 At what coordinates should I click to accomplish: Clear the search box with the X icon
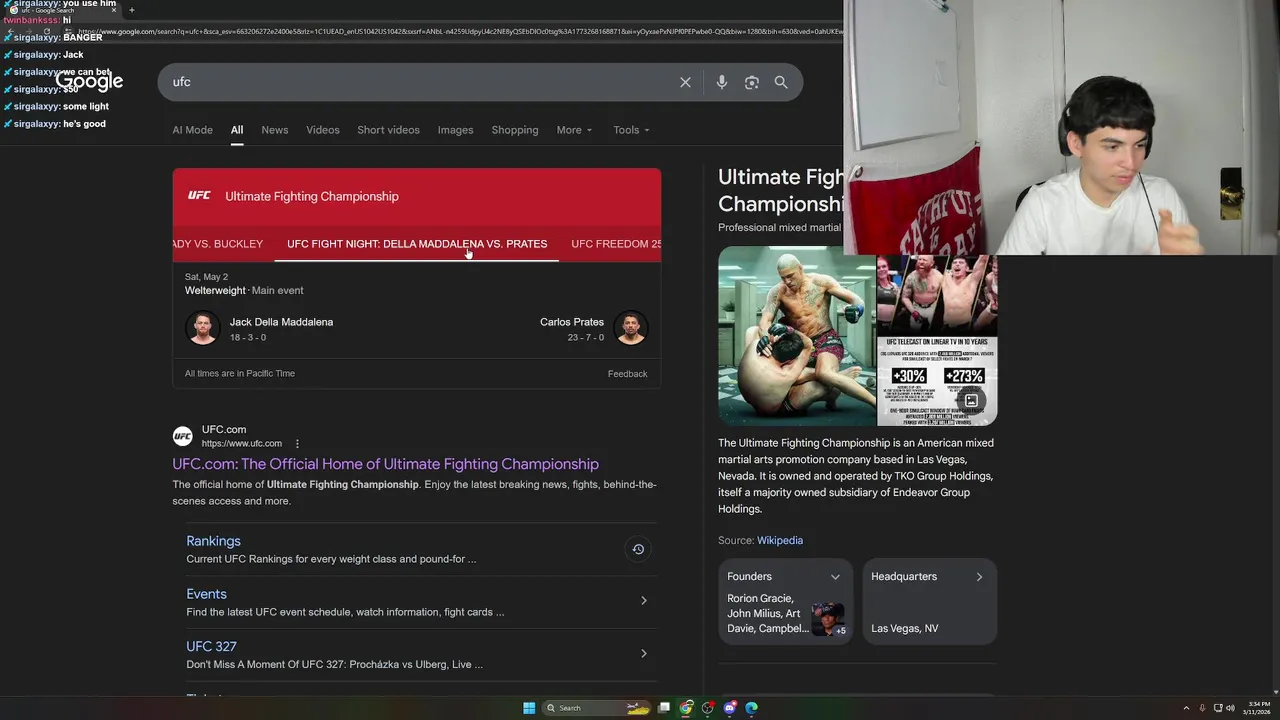point(685,82)
